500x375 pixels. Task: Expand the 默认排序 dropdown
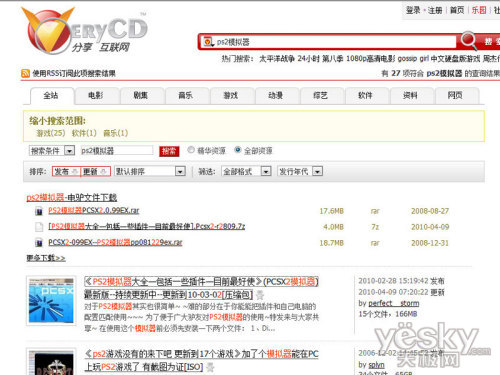[150, 172]
